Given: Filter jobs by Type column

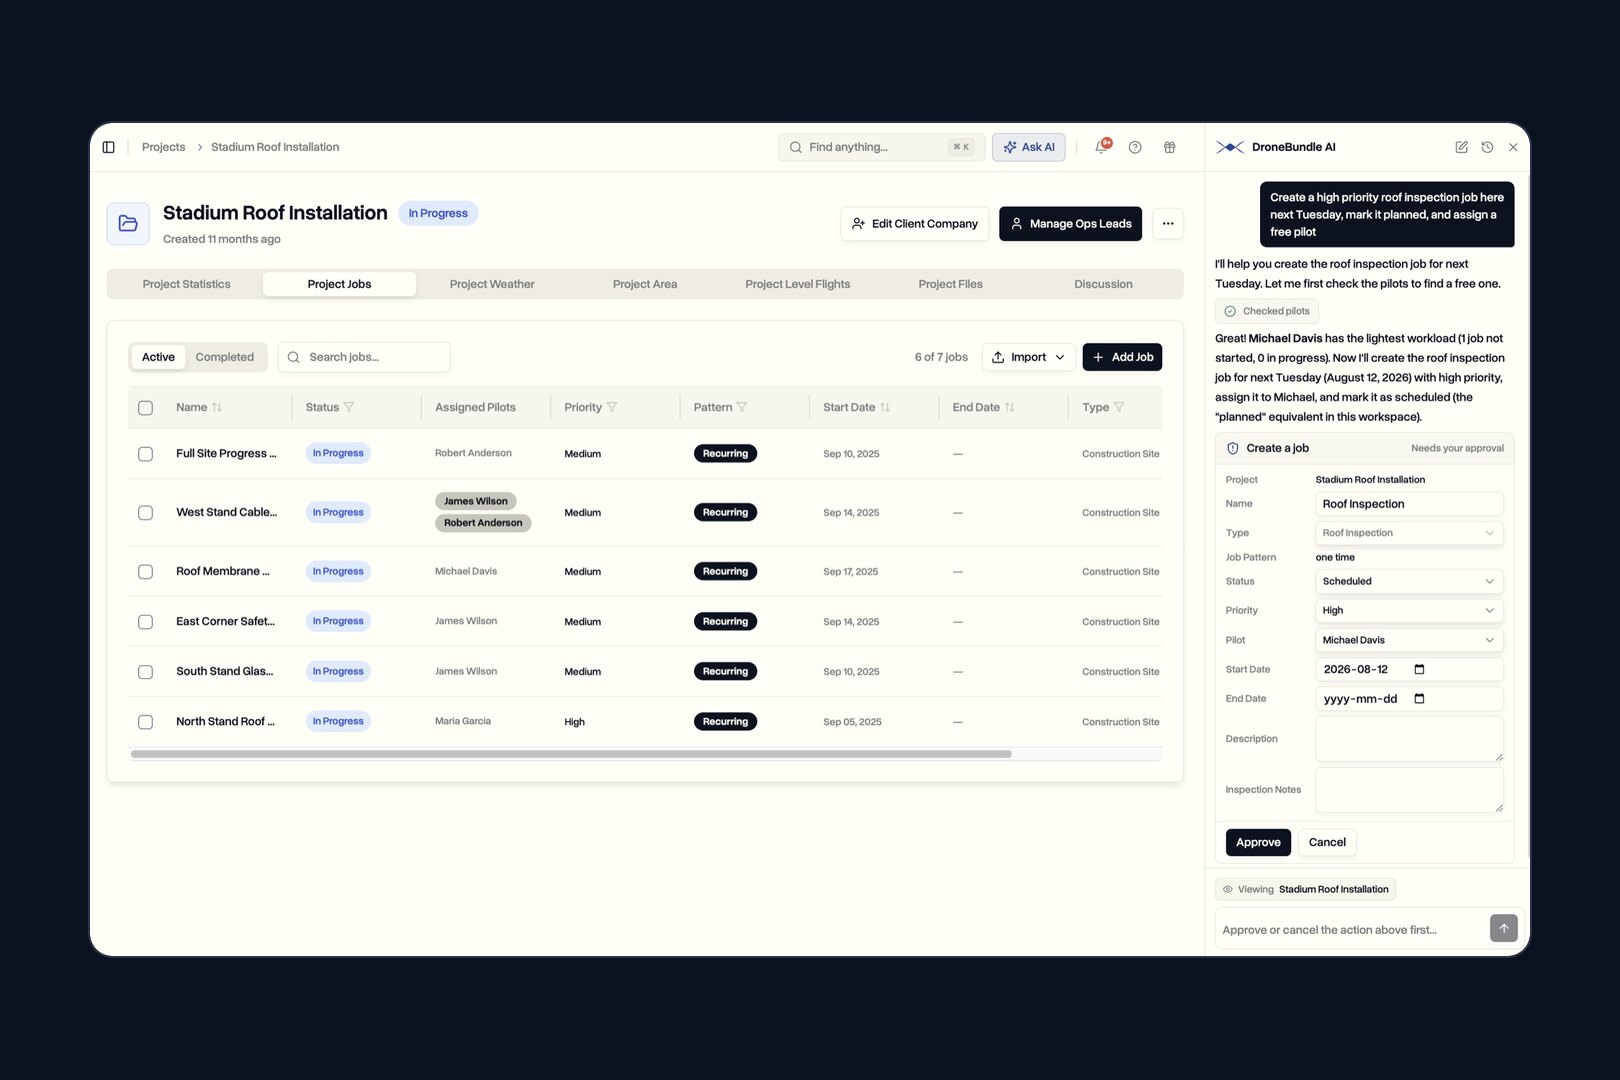Looking at the screenshot, I should point(1119,407).
